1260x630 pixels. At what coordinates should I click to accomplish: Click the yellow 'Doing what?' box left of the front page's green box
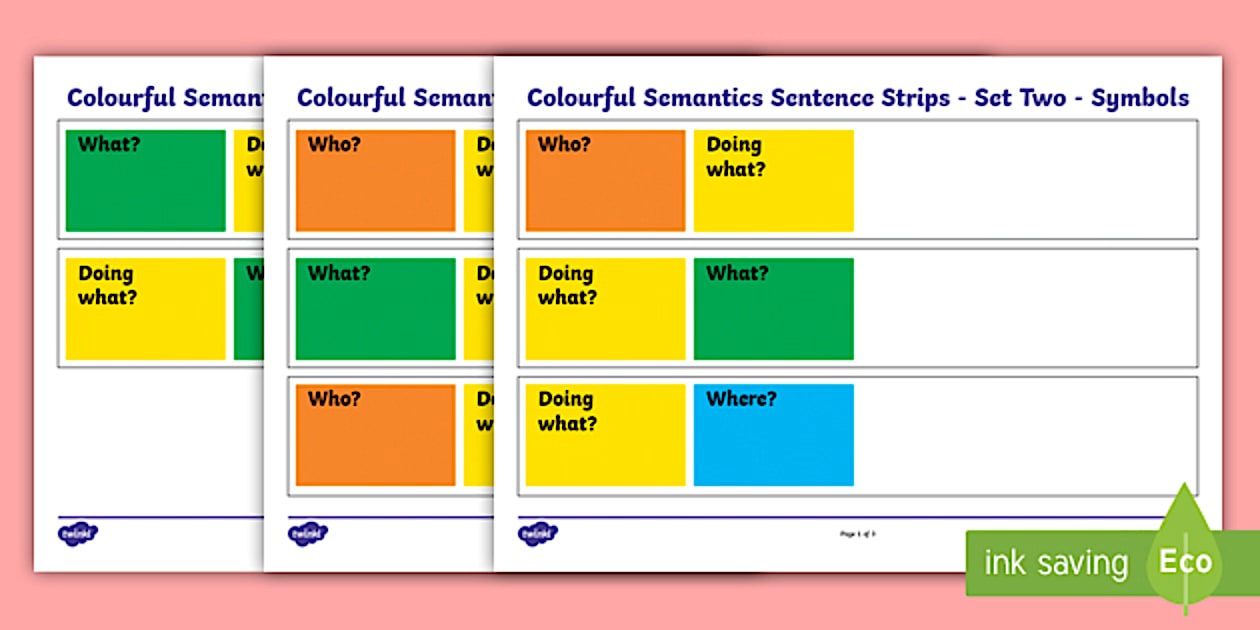point(605,309)
